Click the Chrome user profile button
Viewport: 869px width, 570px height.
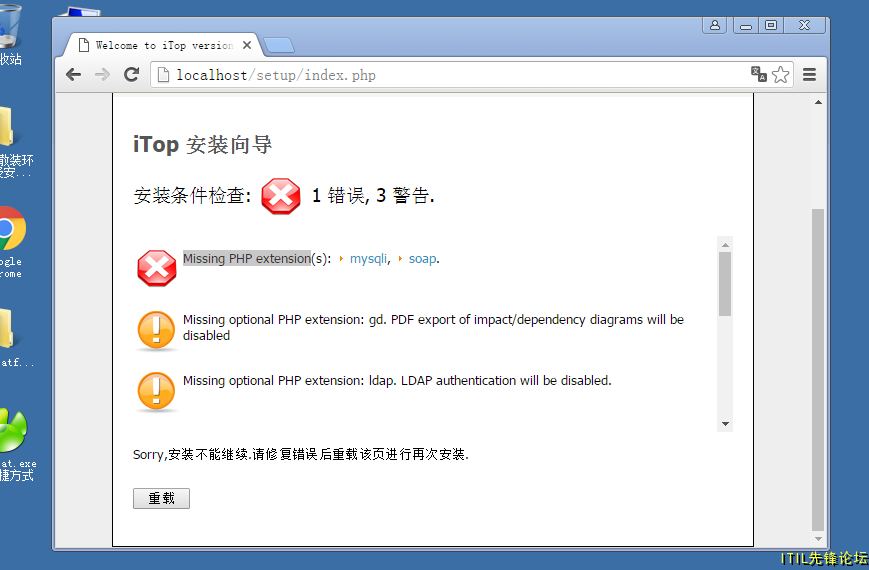pos(715,26)
